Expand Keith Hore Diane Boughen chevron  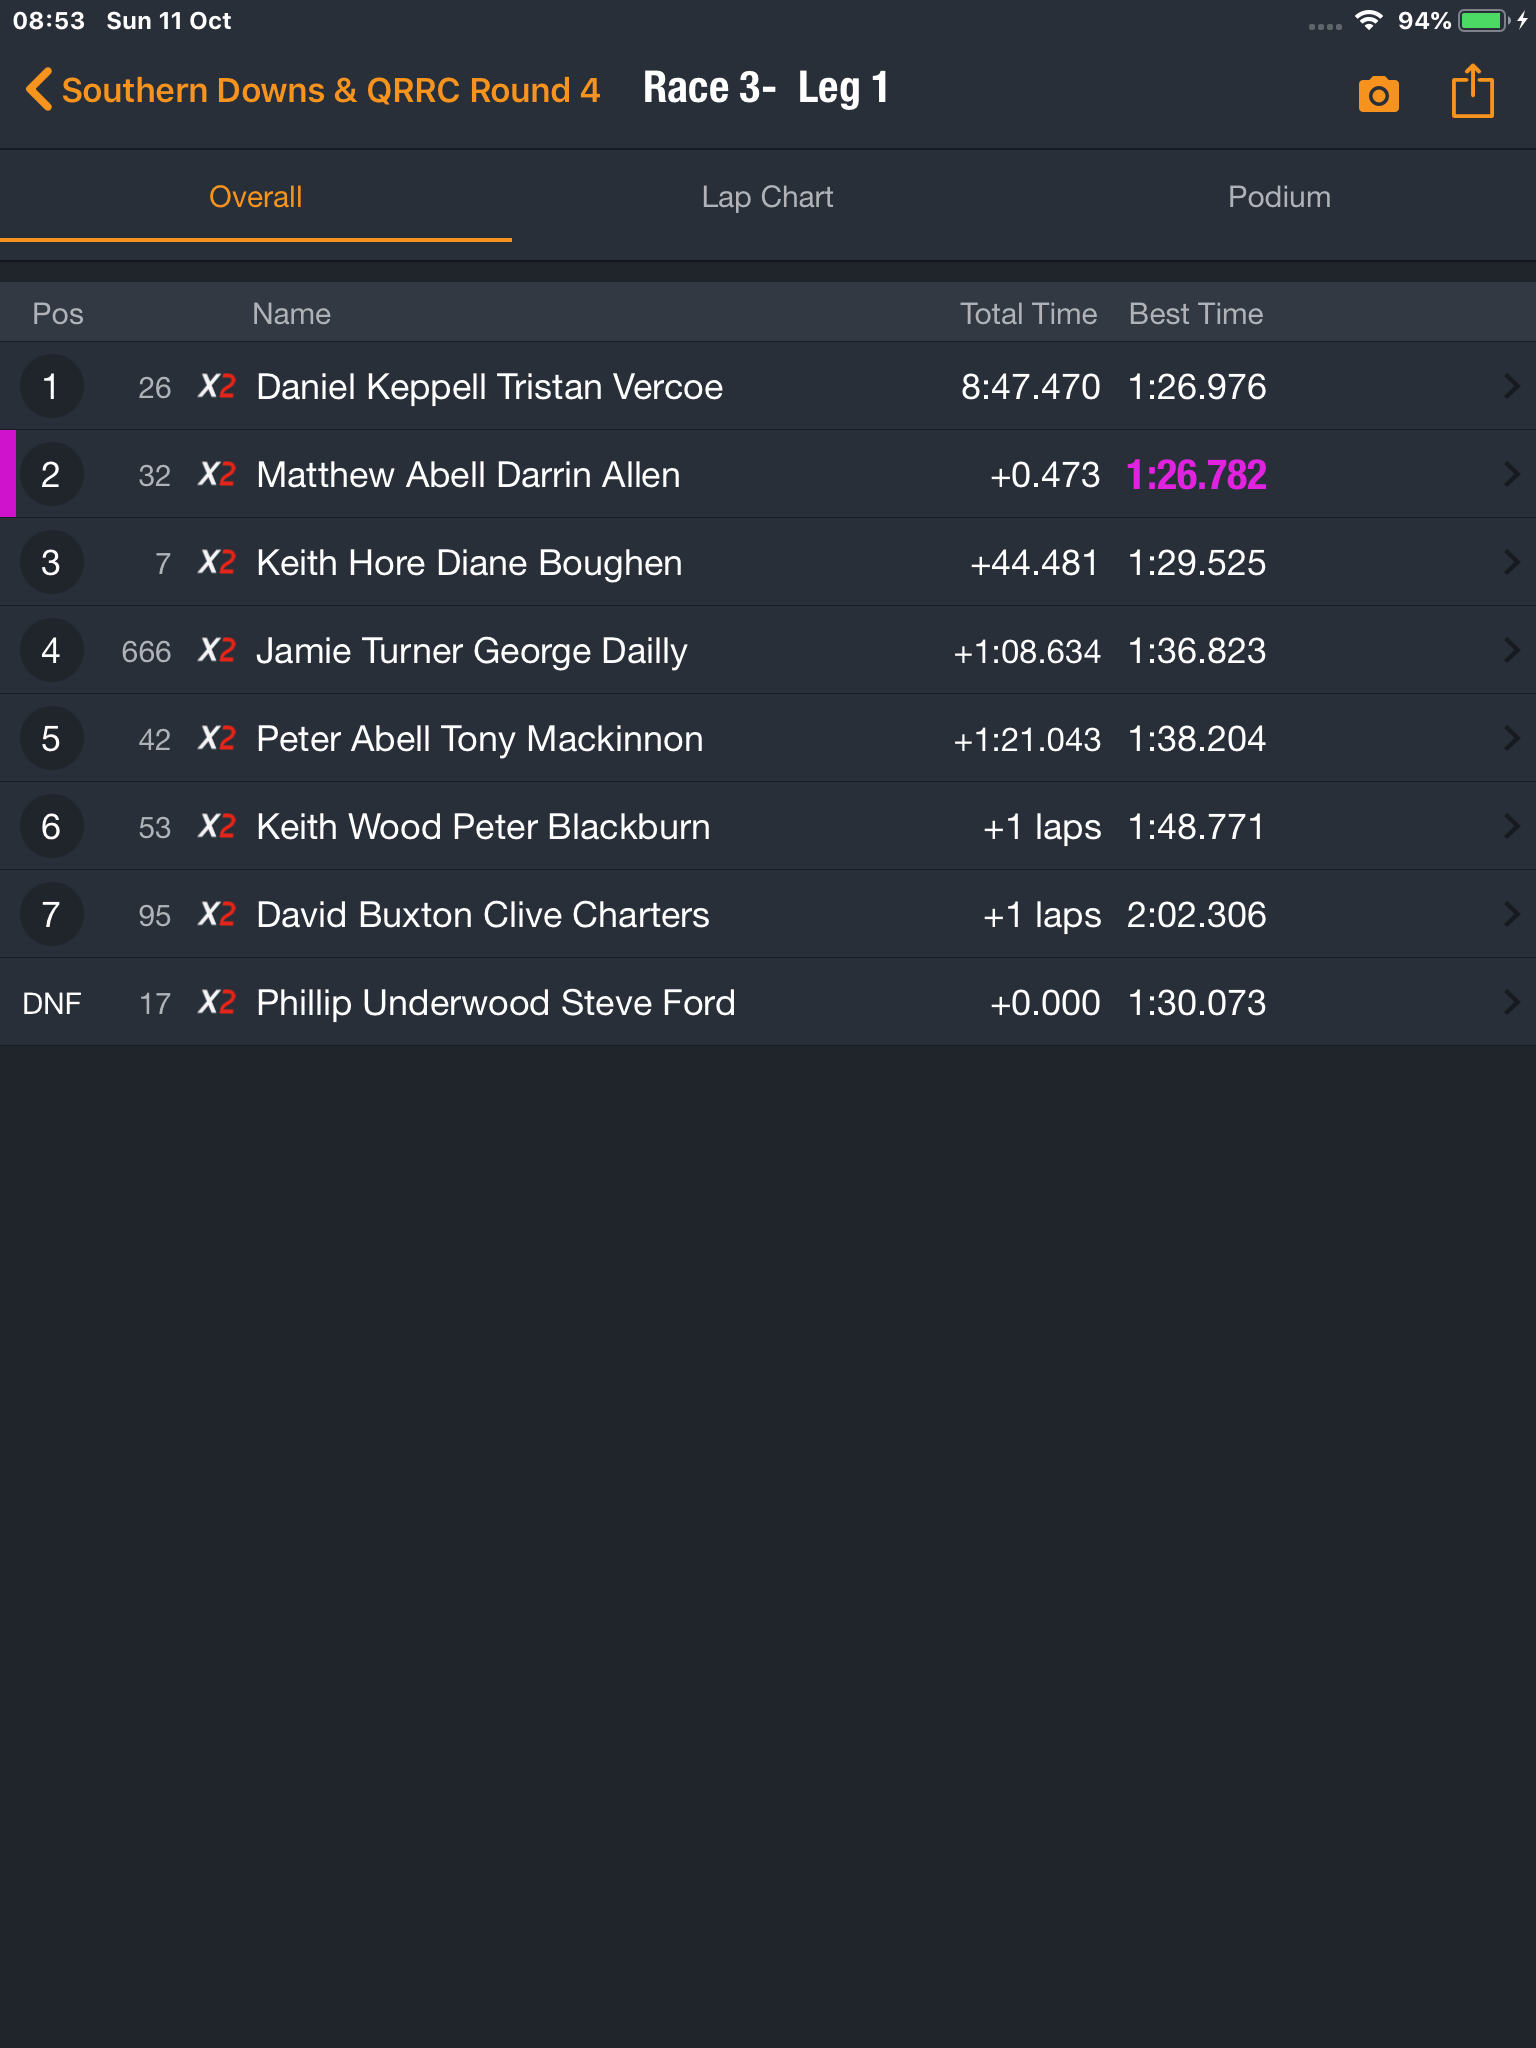pyautogui.click(x=1511, y=562)
